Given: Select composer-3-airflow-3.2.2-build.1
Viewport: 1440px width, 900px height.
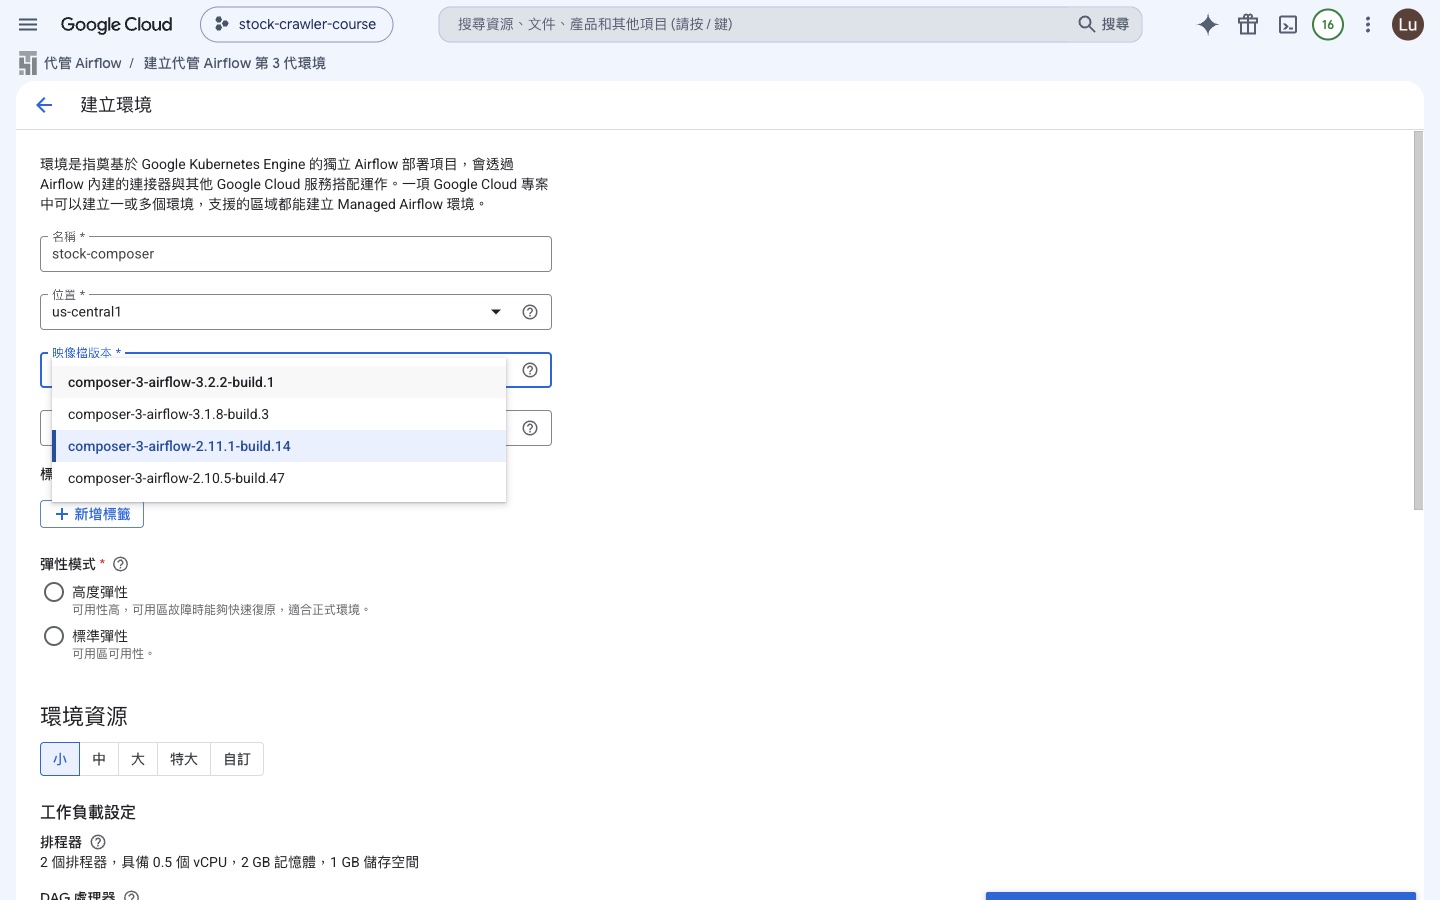Looking at the screenshot, I should point(279,382).
